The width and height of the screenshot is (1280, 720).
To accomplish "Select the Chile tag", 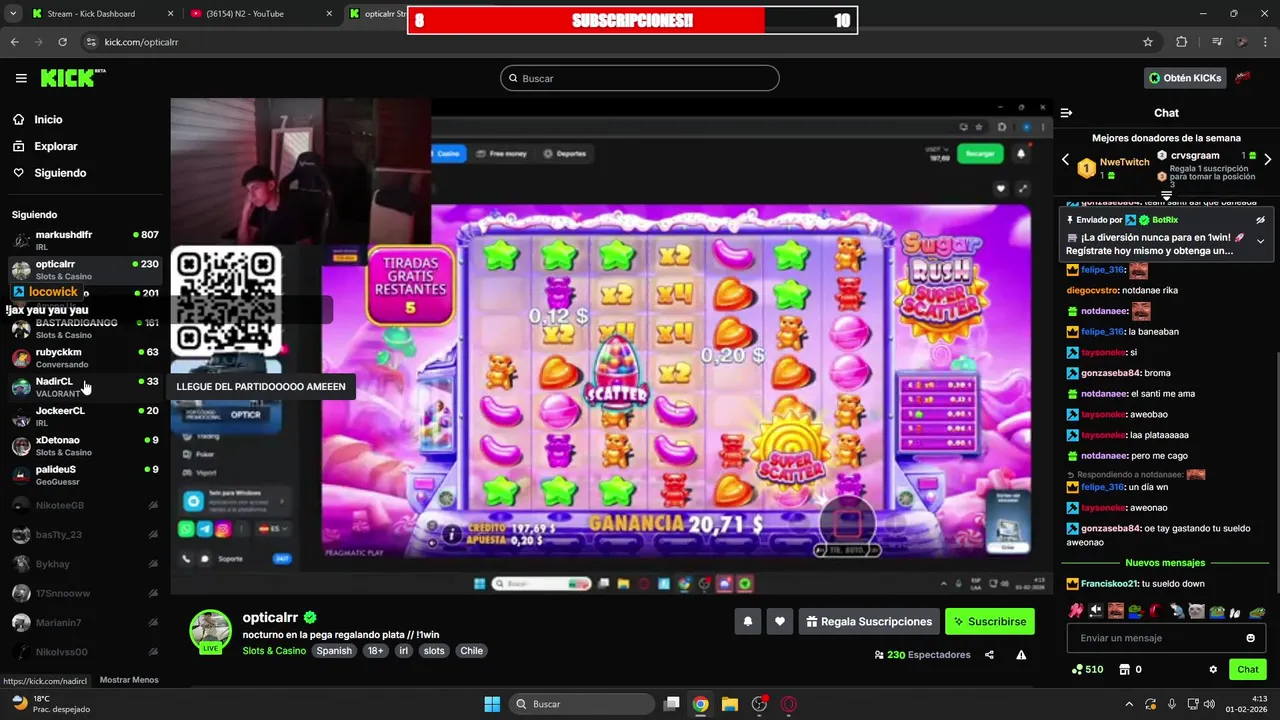I will 471,650.
